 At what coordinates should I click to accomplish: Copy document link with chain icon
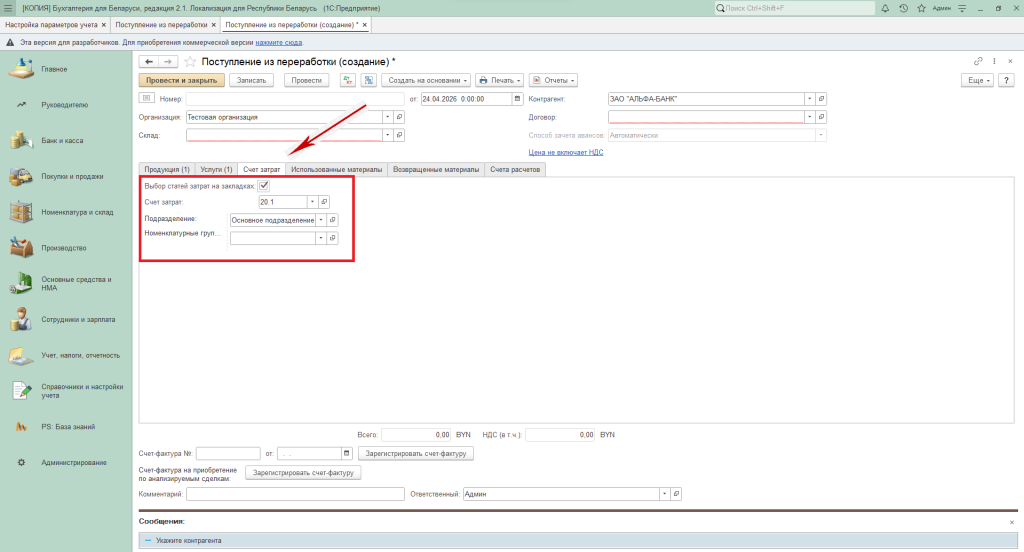point(979,62)
